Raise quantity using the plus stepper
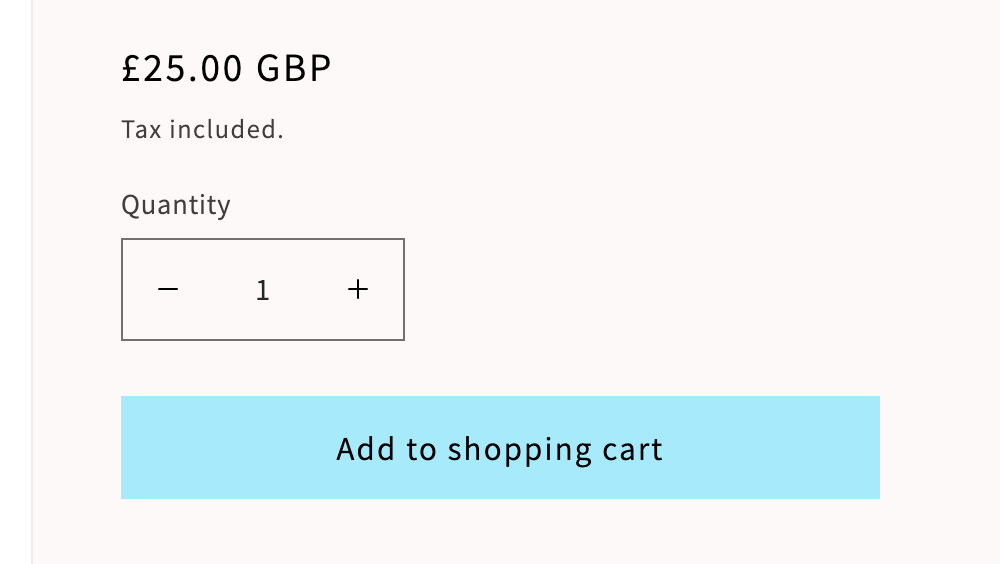1000x564 pixels. pyautogui.click(x=358, y=290)
